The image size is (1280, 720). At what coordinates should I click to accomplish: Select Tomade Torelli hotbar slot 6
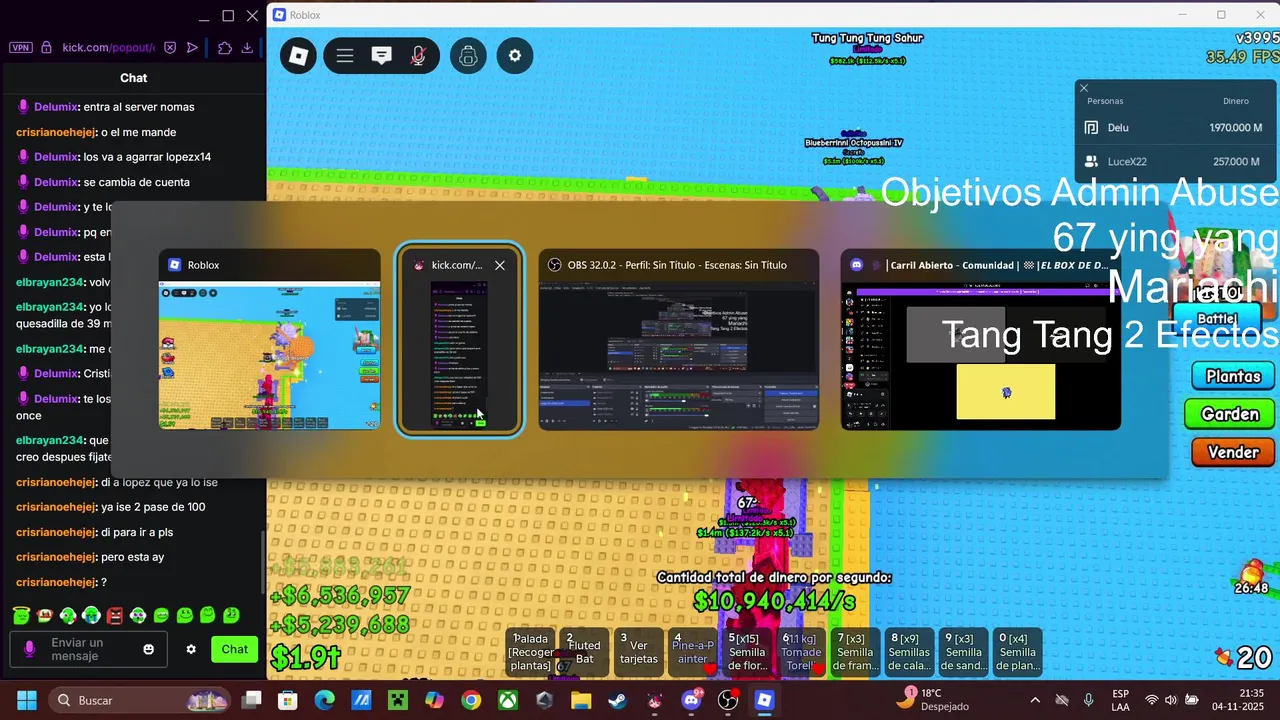801,652
